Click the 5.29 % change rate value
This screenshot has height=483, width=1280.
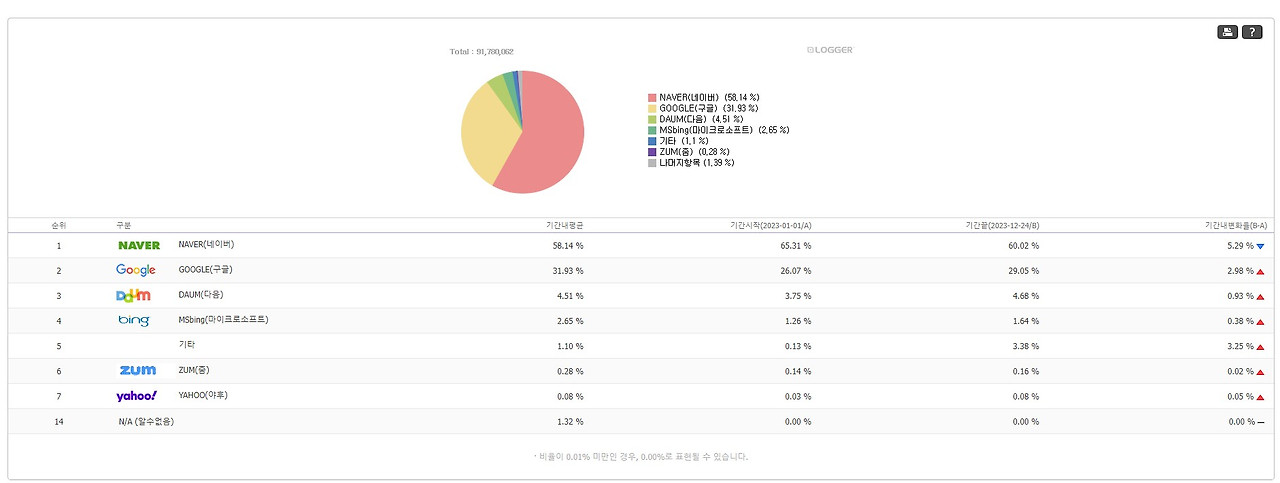pyautogui.click(x=1240, y=246)
